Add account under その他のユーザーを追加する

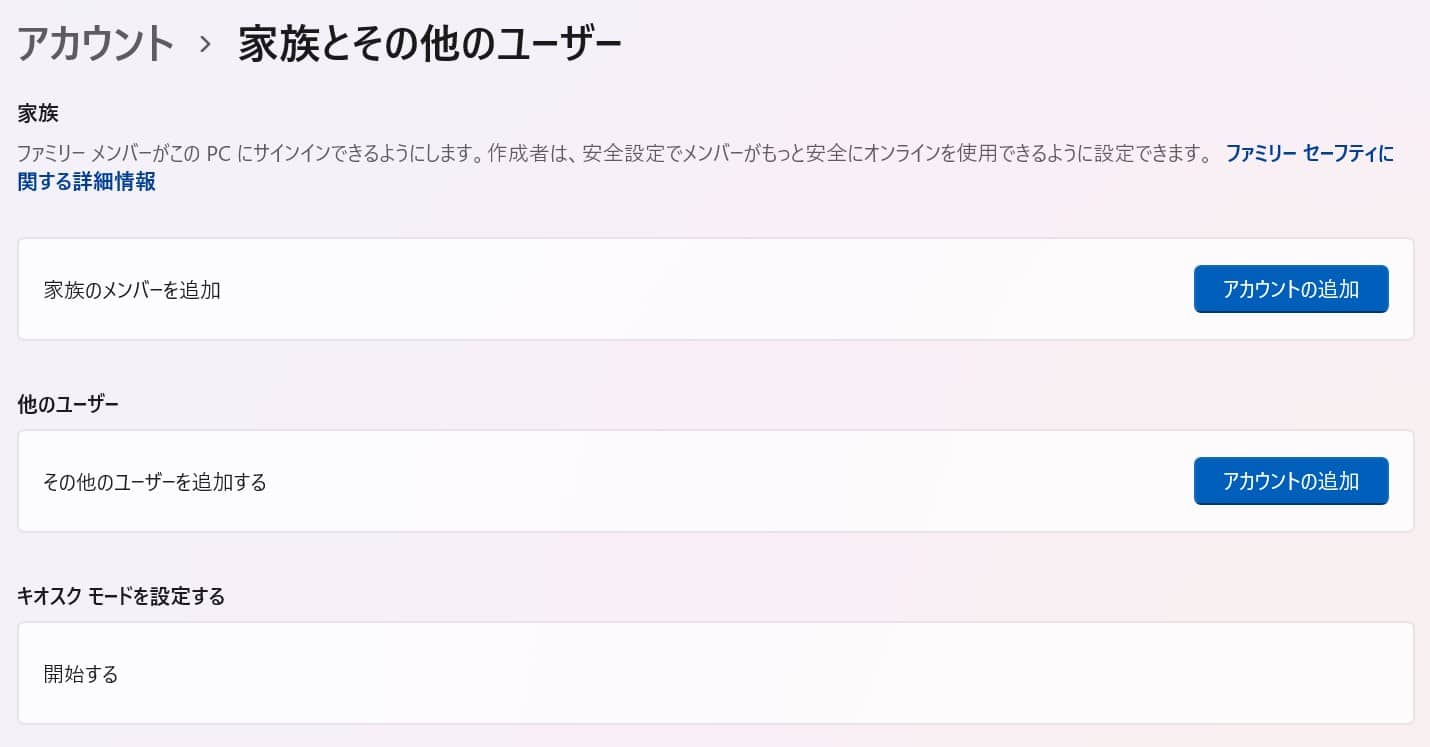[1290, 481]
